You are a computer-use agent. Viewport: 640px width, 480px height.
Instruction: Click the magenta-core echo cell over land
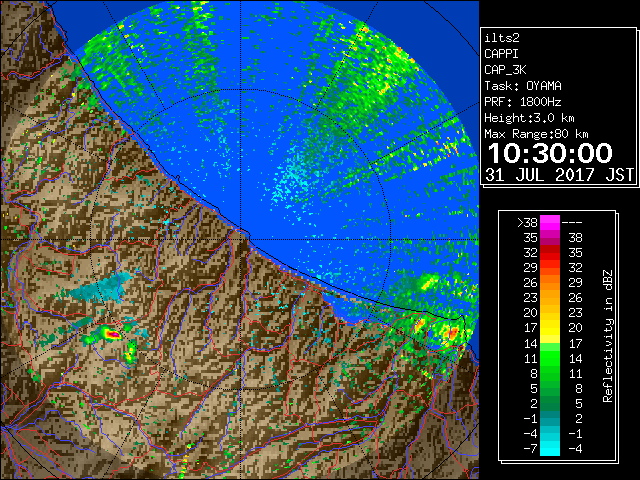(x=112, y=334)
